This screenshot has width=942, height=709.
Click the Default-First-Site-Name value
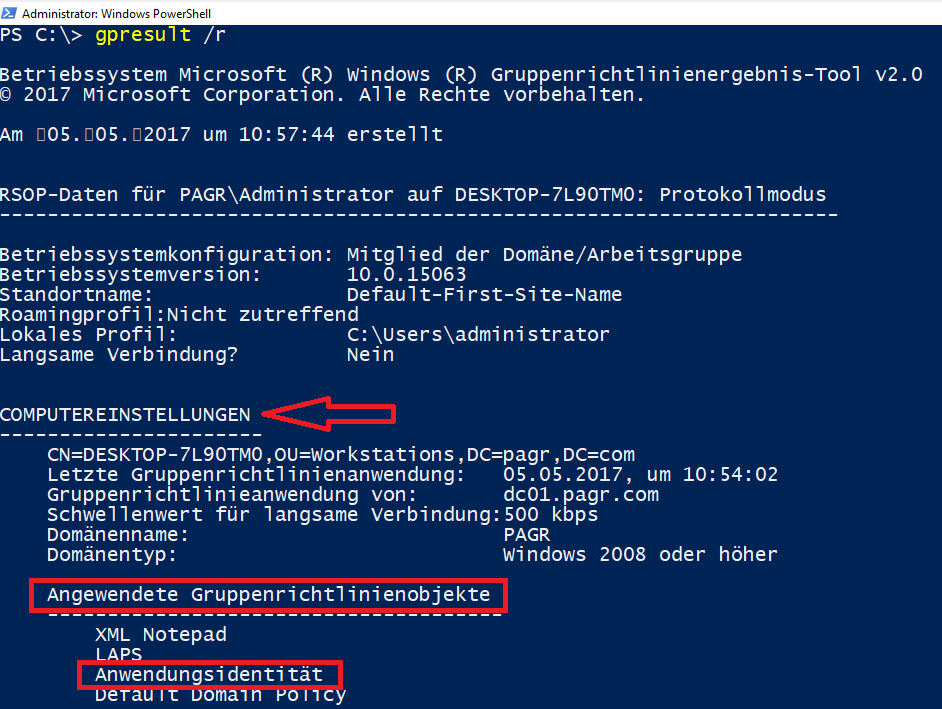[484, 294]
